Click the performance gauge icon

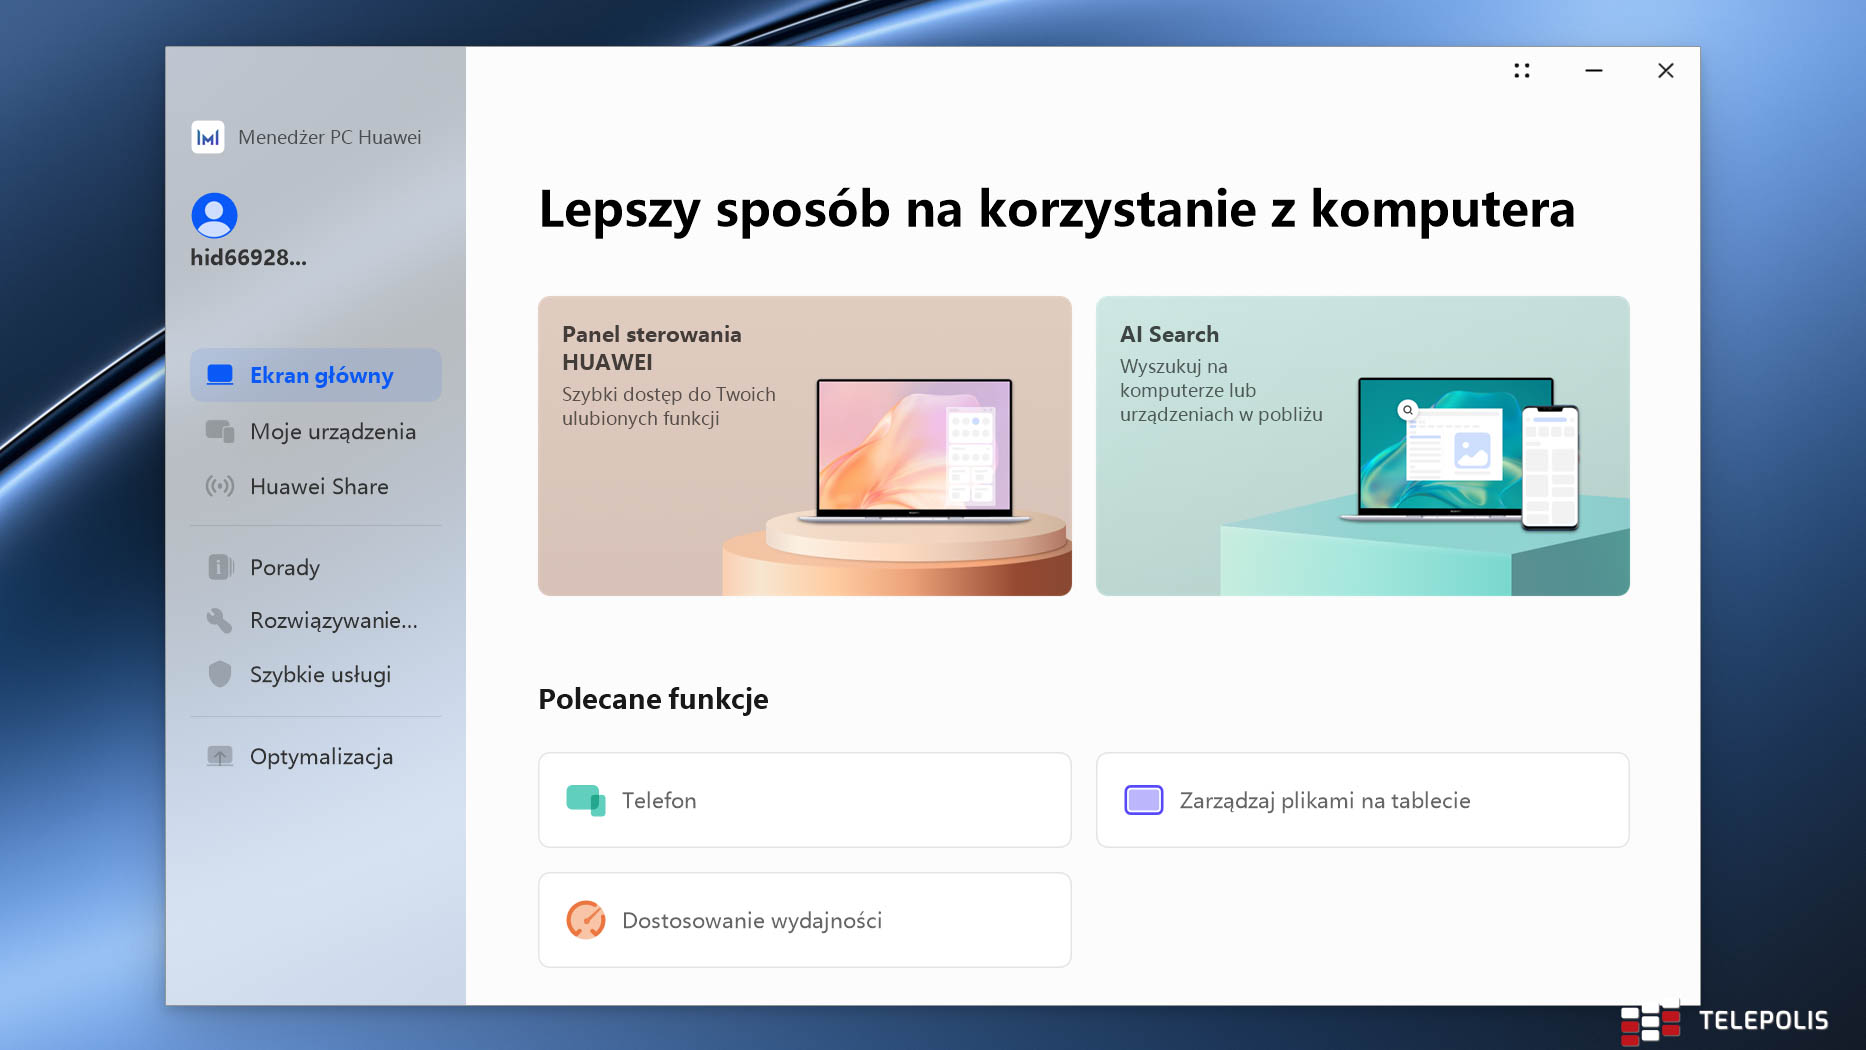click(585, 920)
